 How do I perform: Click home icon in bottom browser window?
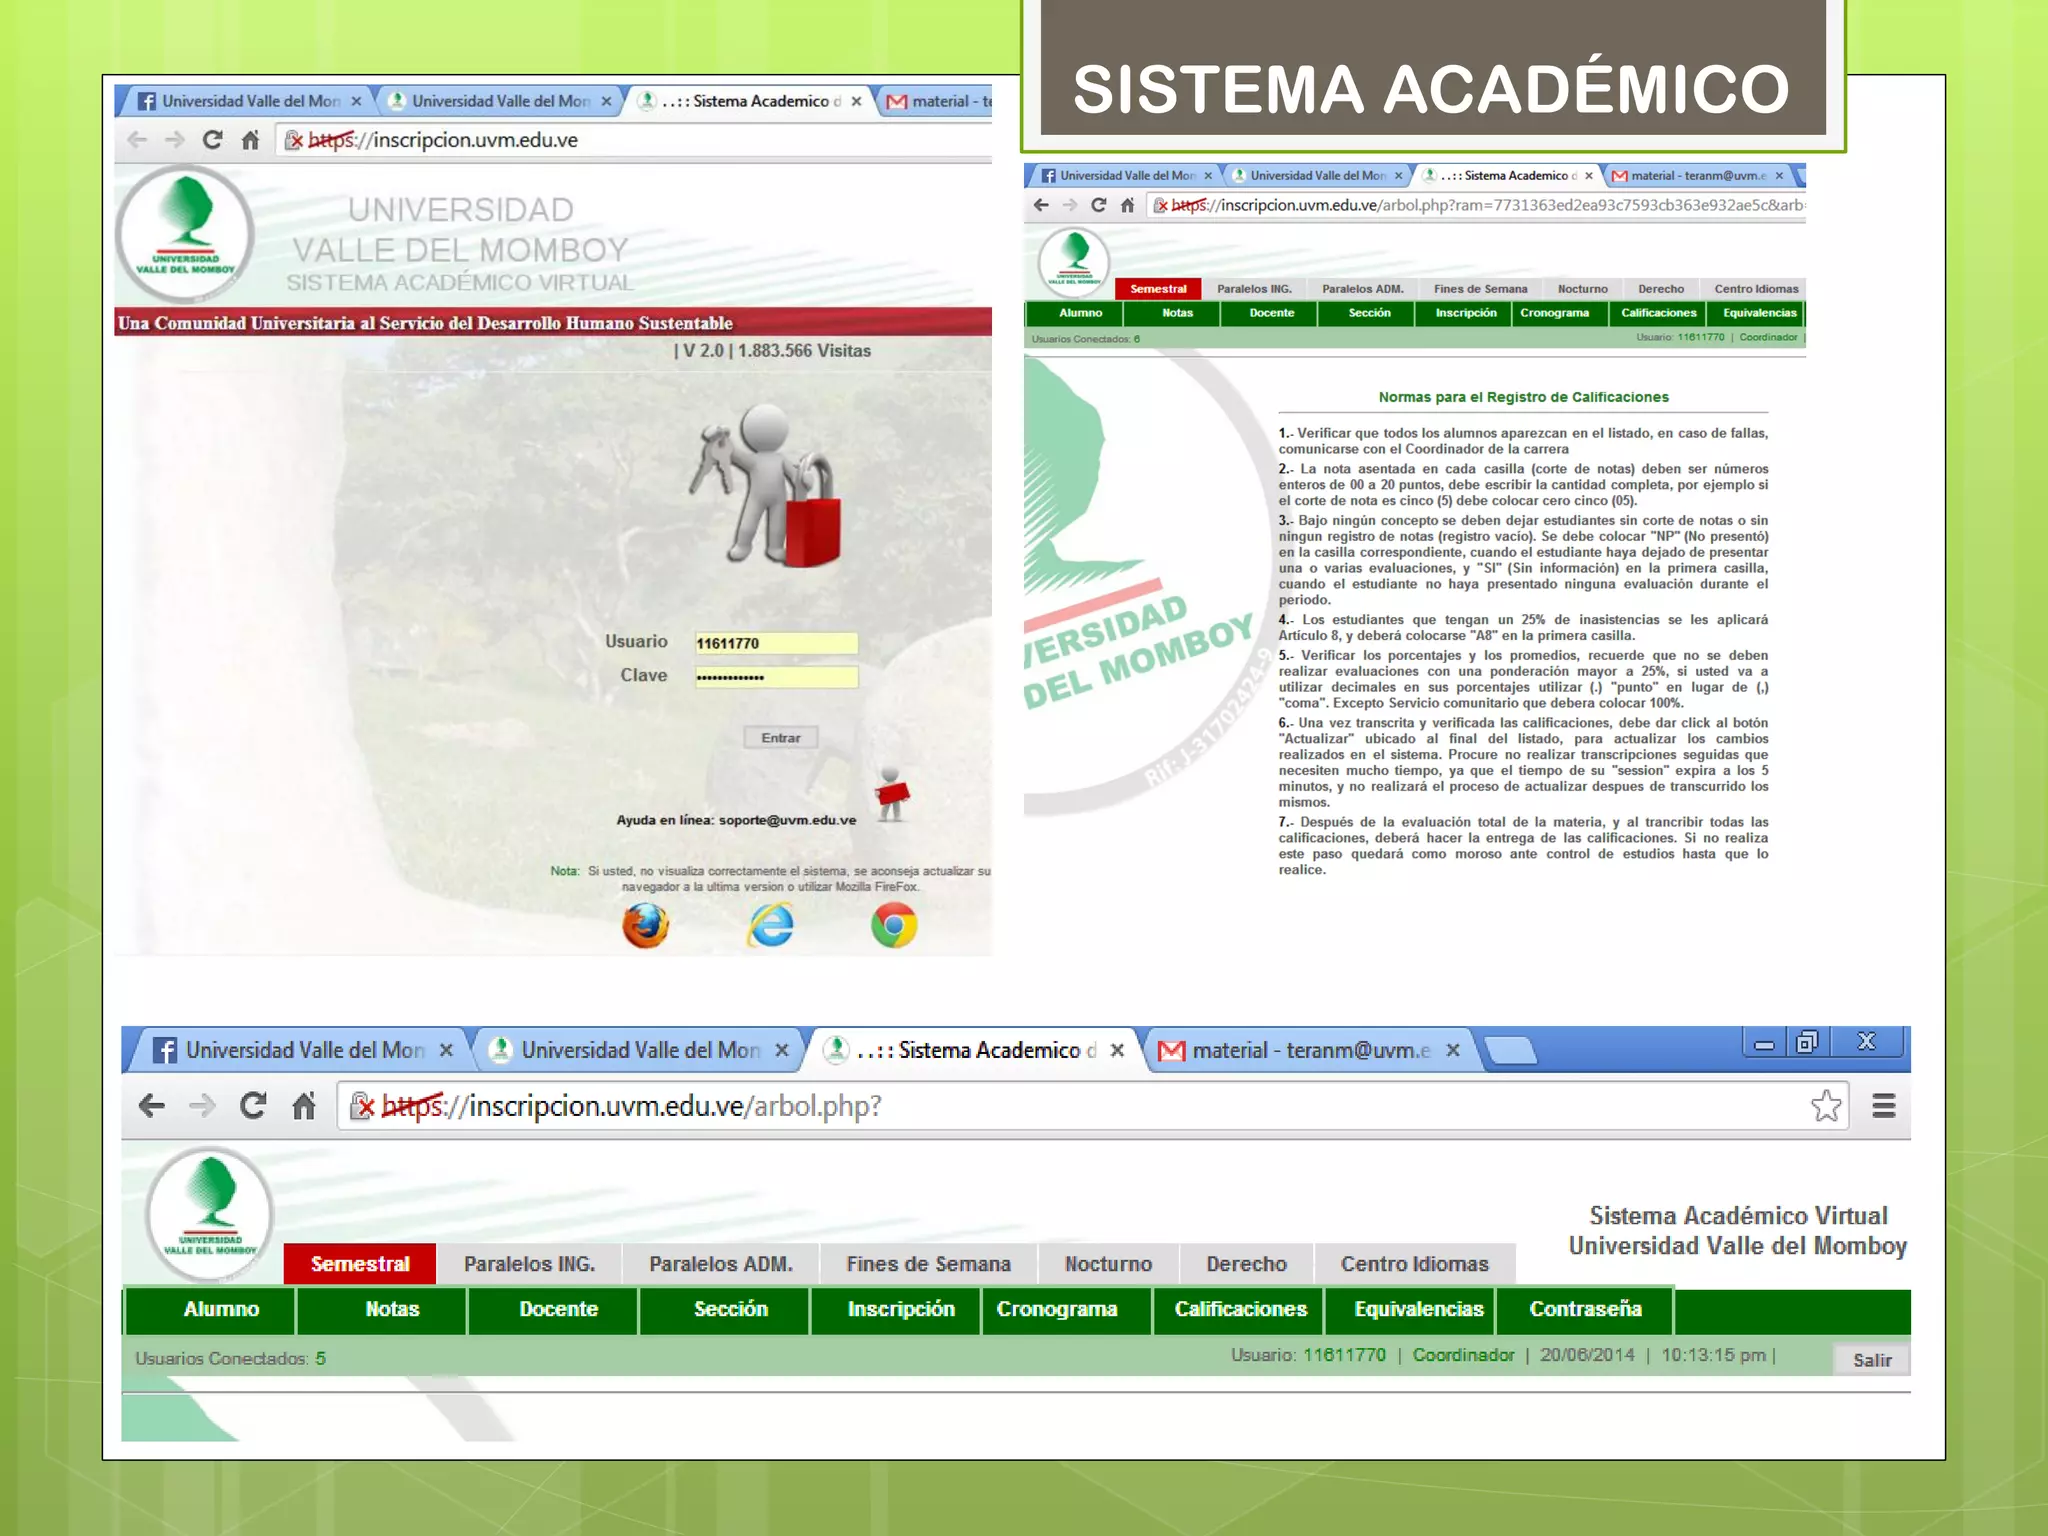pyautogui.click(x=304, y=1105)
